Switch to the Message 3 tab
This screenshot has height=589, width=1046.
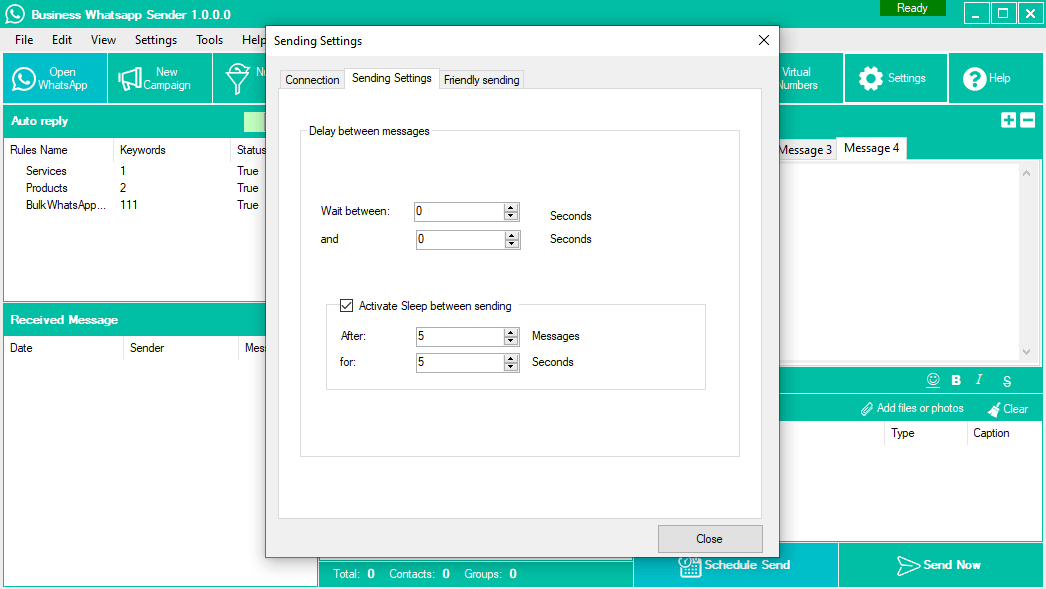[x=807, y=149]
